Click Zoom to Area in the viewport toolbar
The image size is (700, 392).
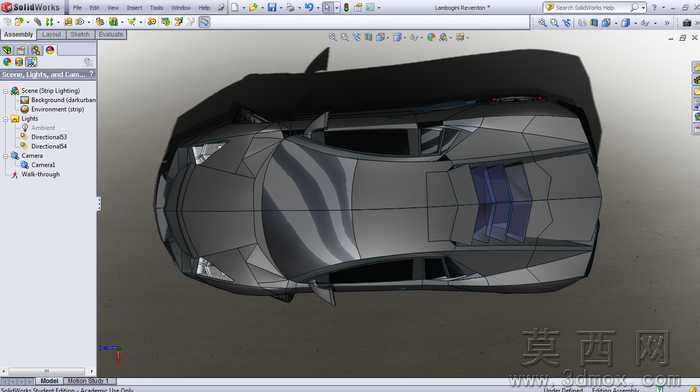(x=345, y=38)
